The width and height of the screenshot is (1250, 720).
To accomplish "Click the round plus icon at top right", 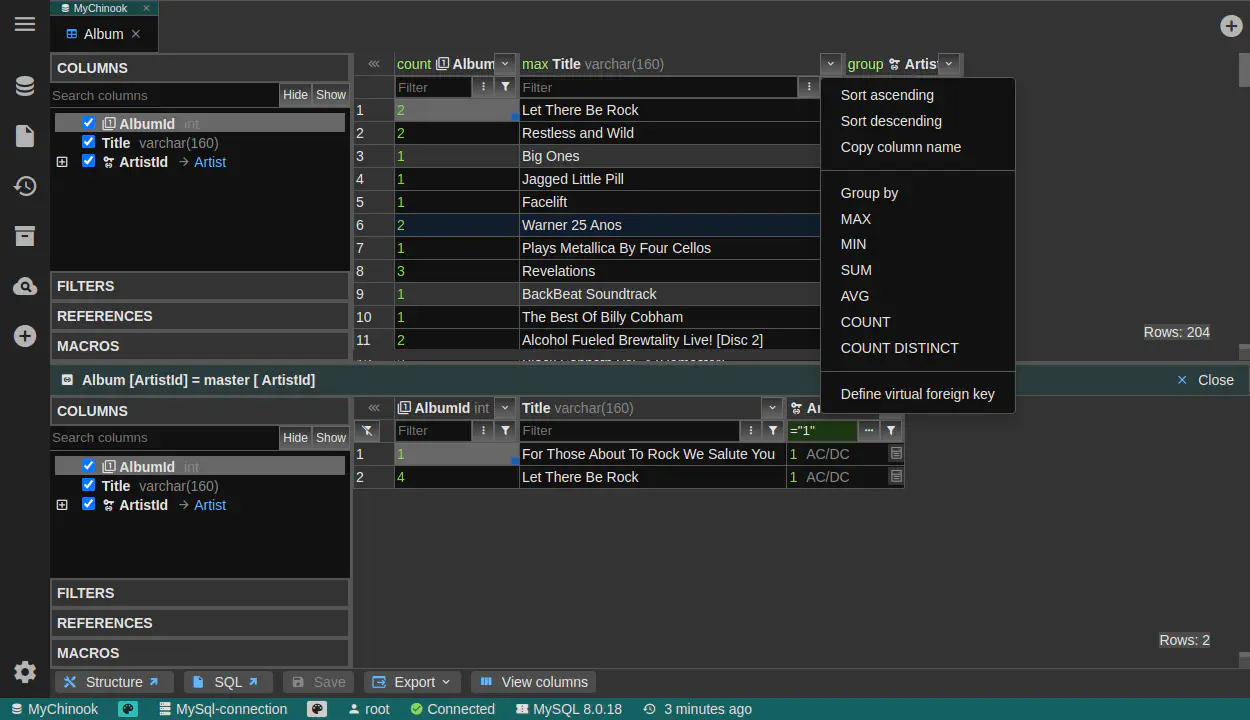I will tap(1231, 26).
